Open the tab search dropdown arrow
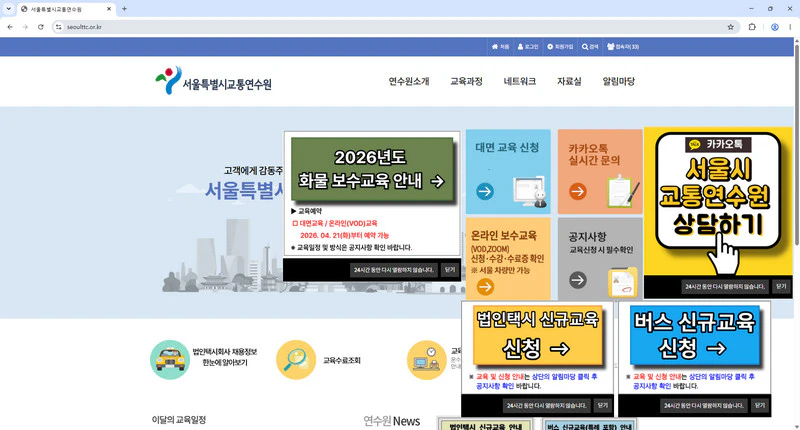The image size is (800, 430). [x=9, y=9]
